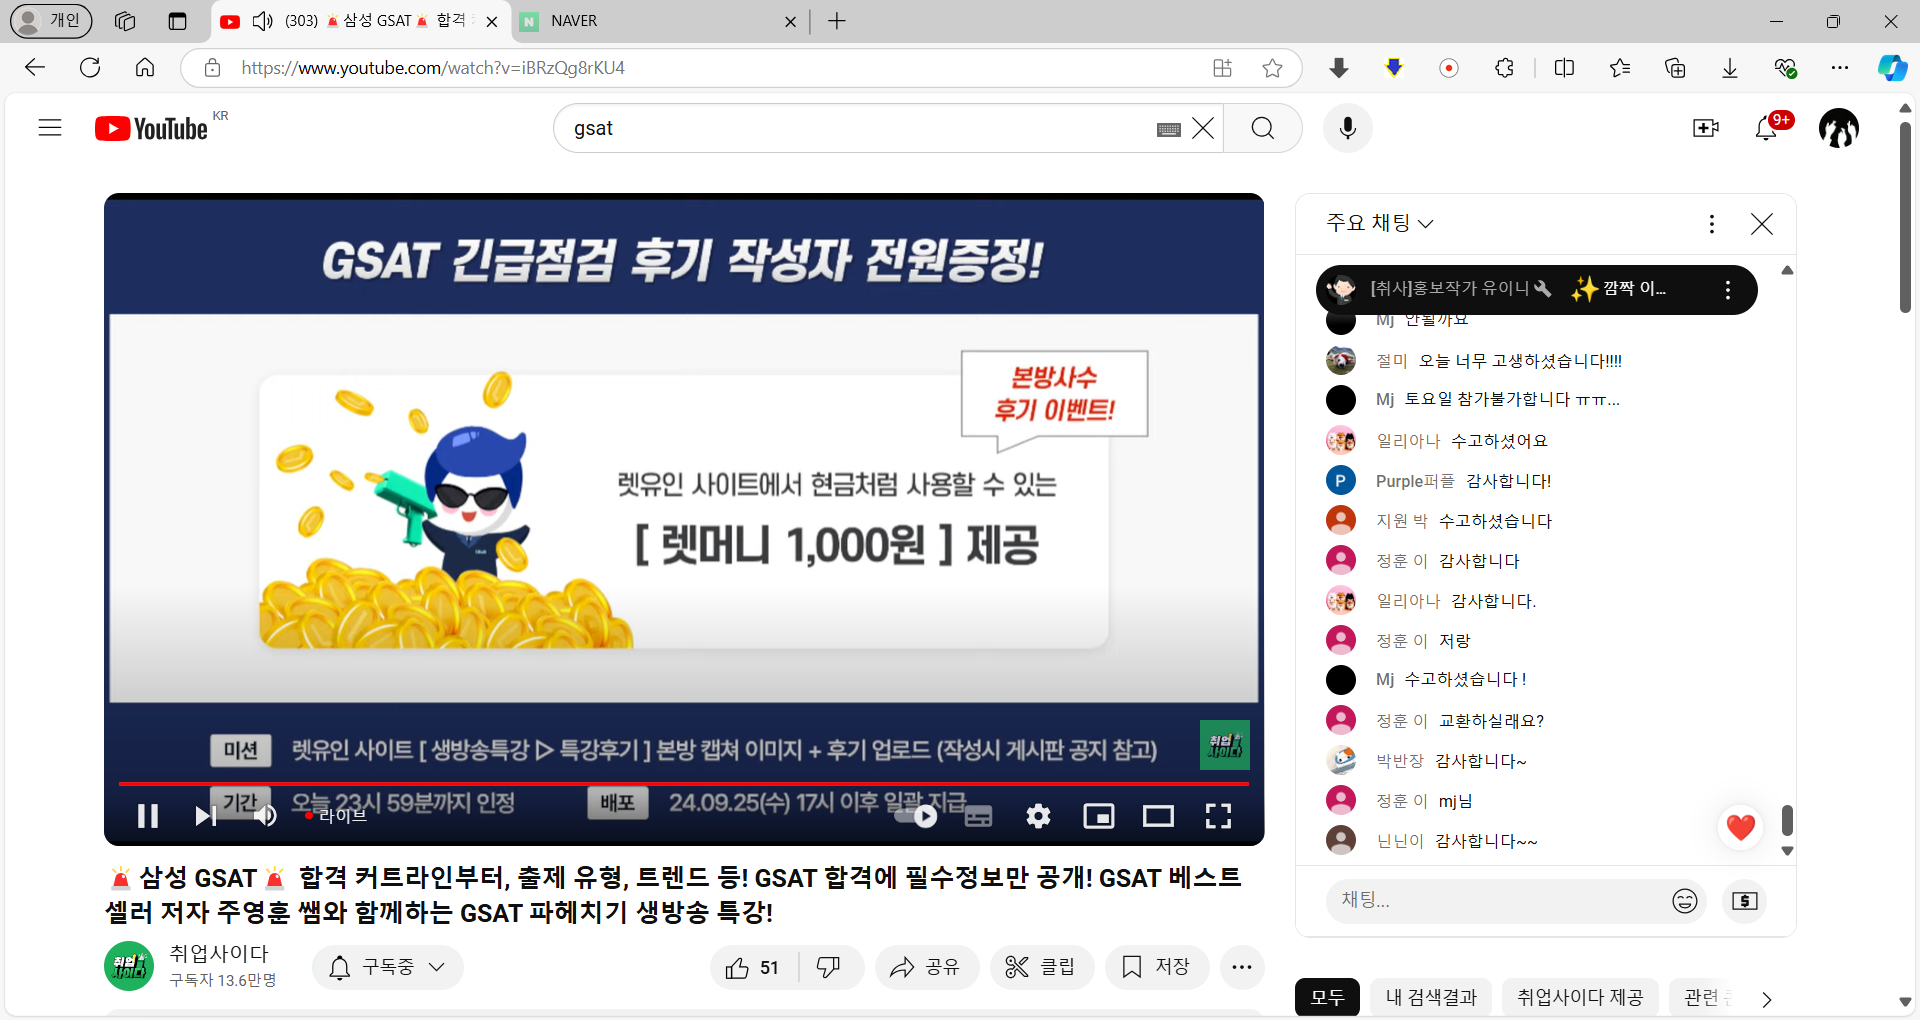The width and height of the screenshot is (1920, 1020).
Task: Open the YouTube guide hamburger menu
Action: click(x=50, y=128)
